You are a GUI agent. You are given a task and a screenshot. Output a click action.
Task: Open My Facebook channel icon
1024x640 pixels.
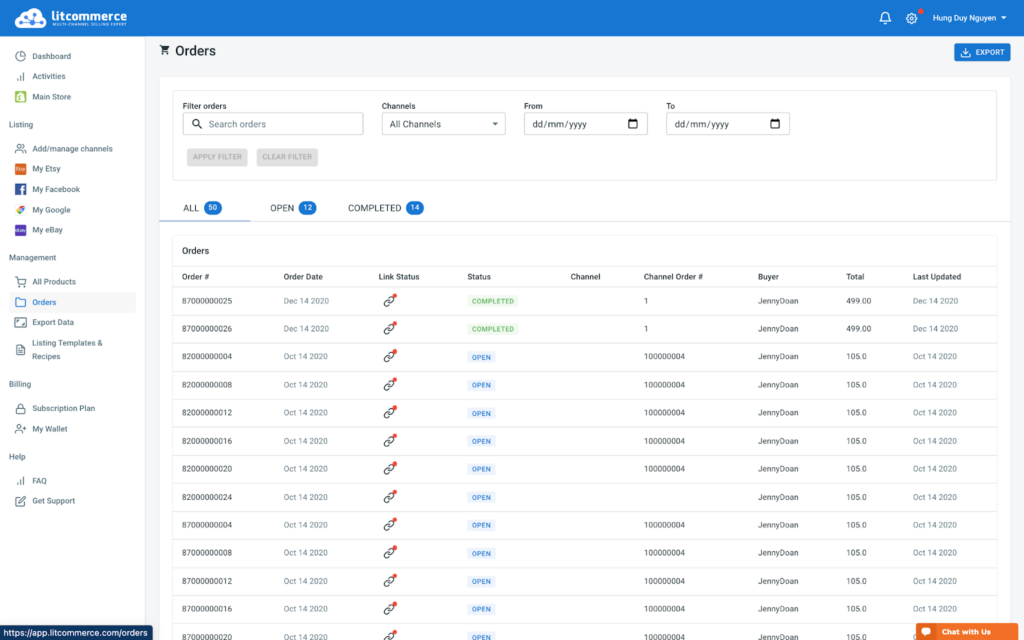tap(20, 189)
